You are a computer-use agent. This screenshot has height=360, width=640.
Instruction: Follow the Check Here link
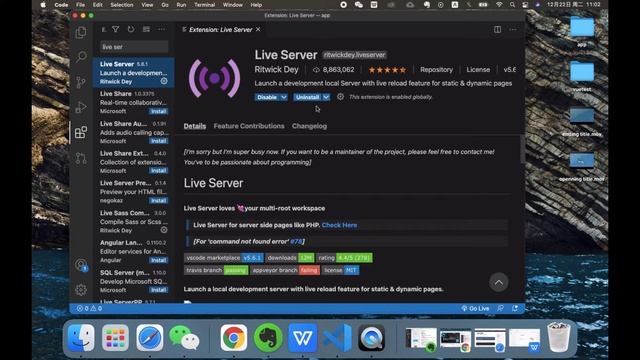click(x=339, y=225)
